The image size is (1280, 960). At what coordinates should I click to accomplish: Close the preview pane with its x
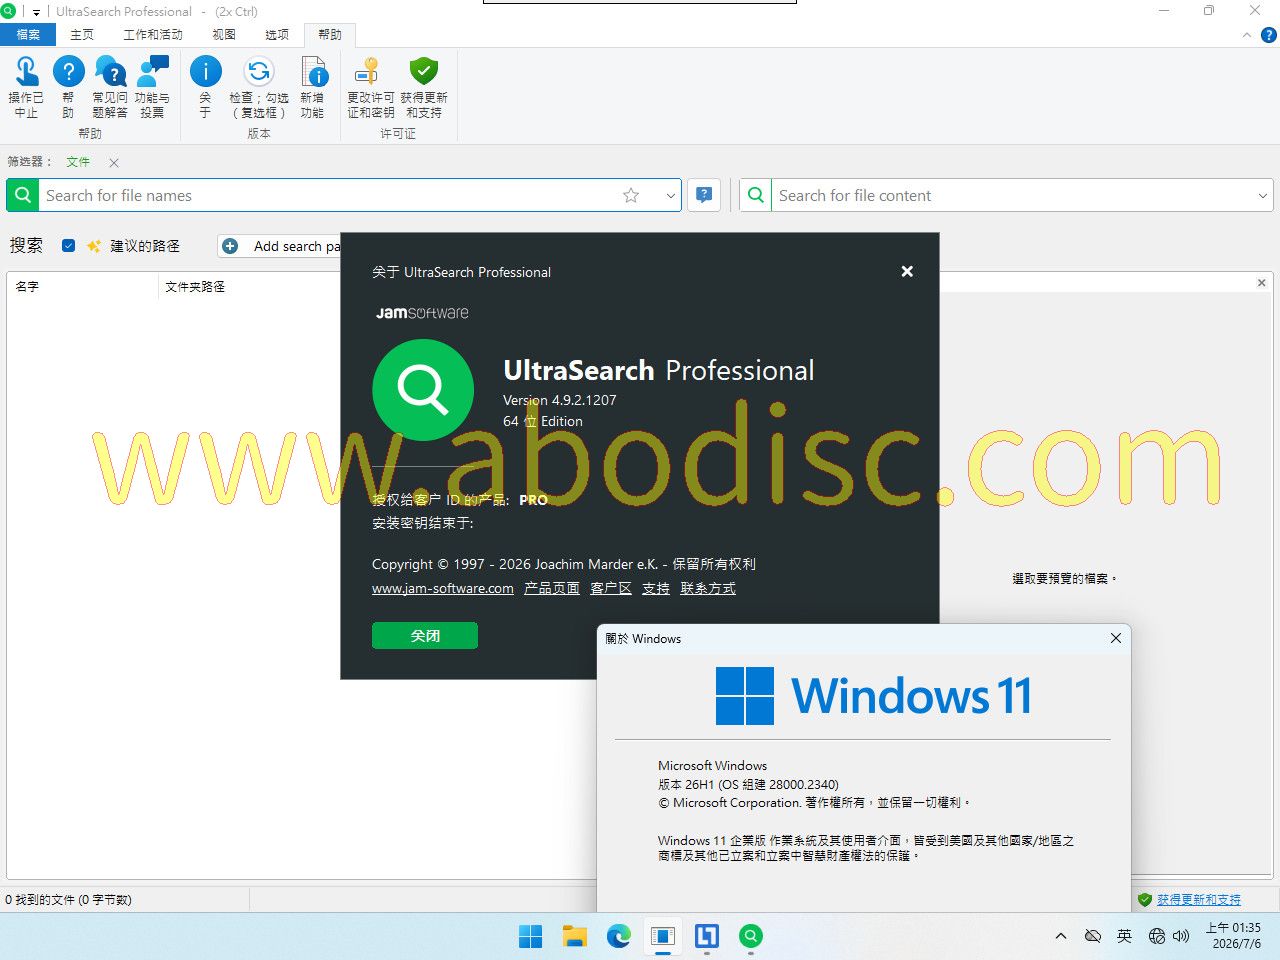click(1262, 283)
